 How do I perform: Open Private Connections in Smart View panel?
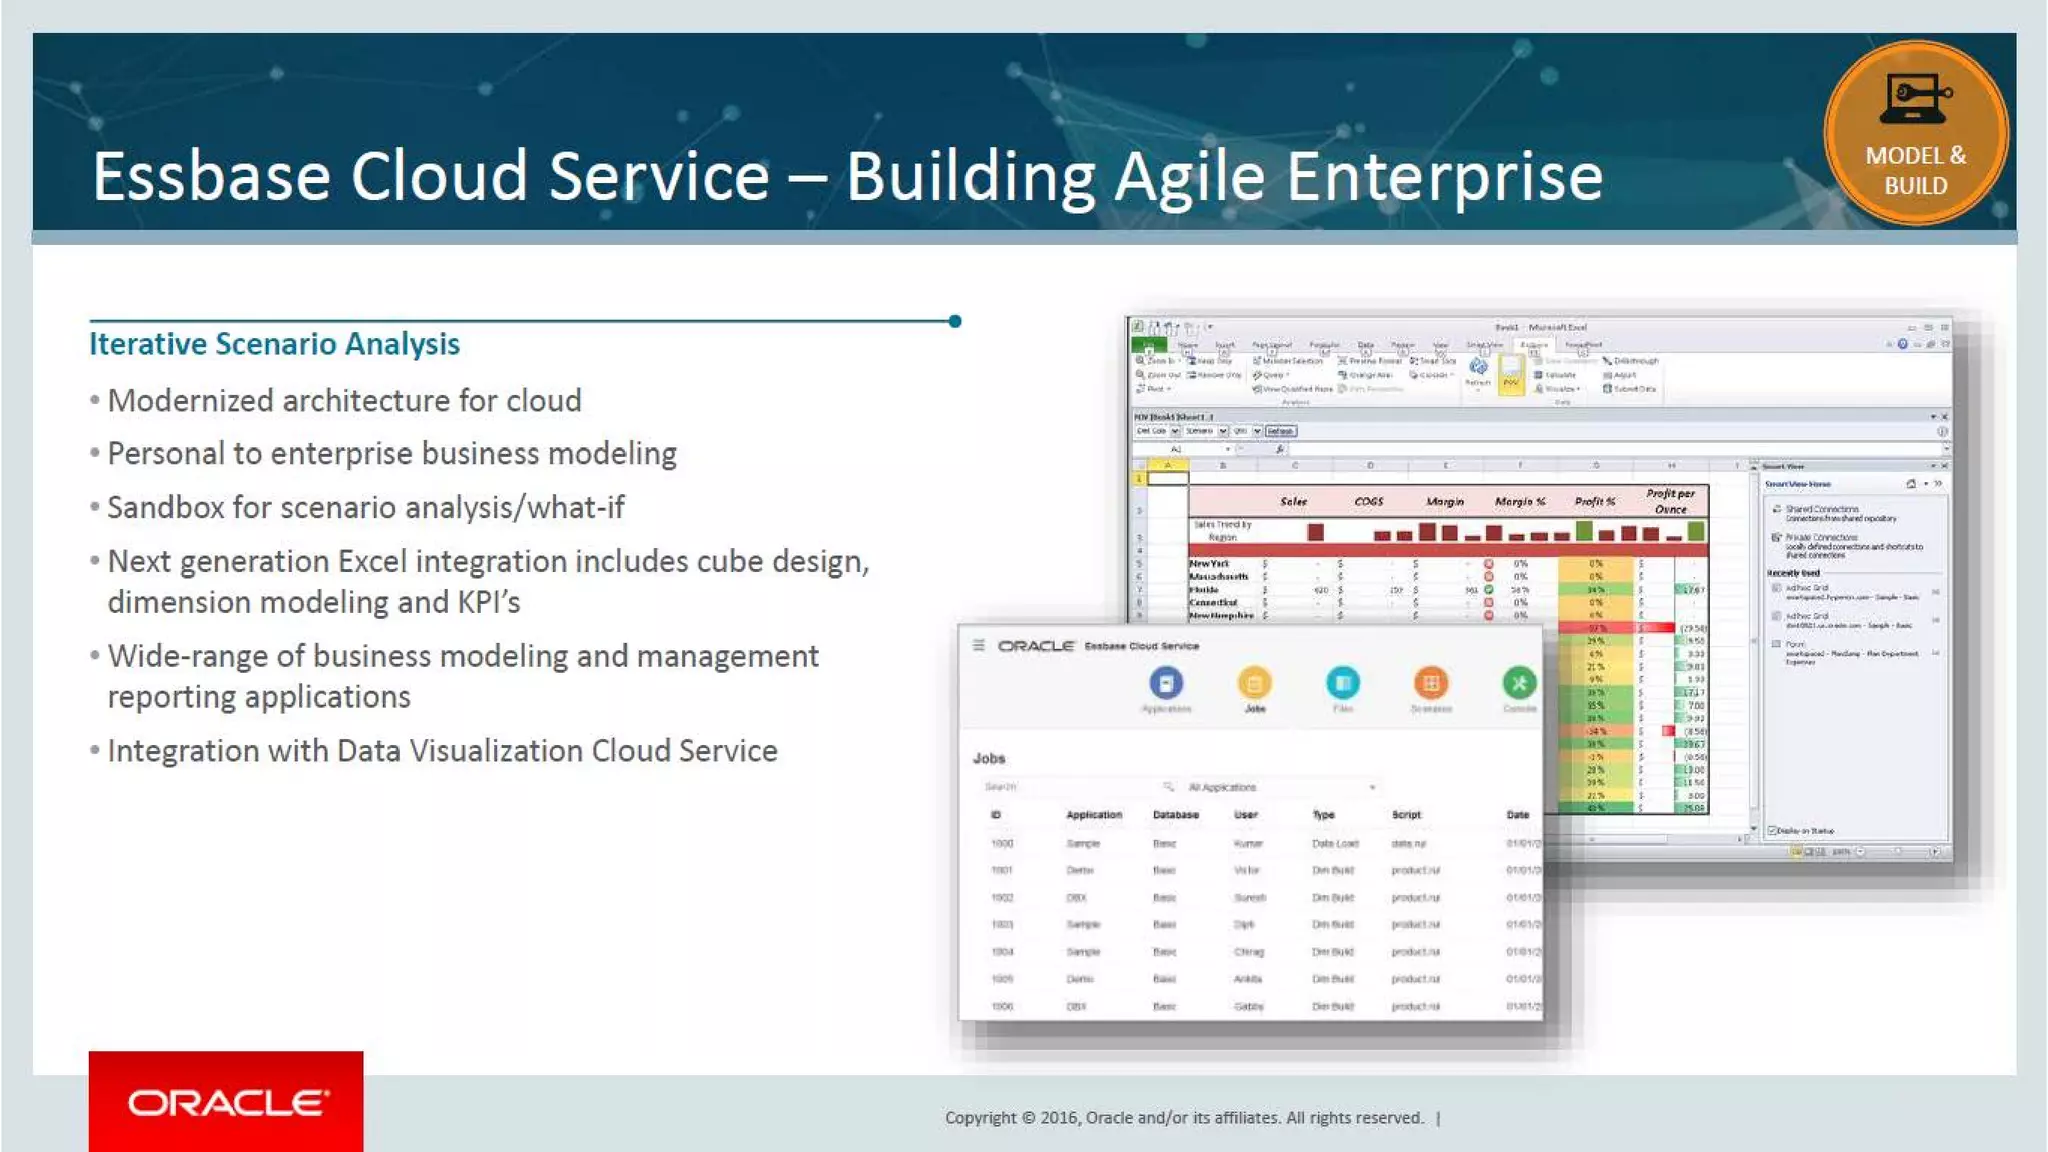point(1822,537)
